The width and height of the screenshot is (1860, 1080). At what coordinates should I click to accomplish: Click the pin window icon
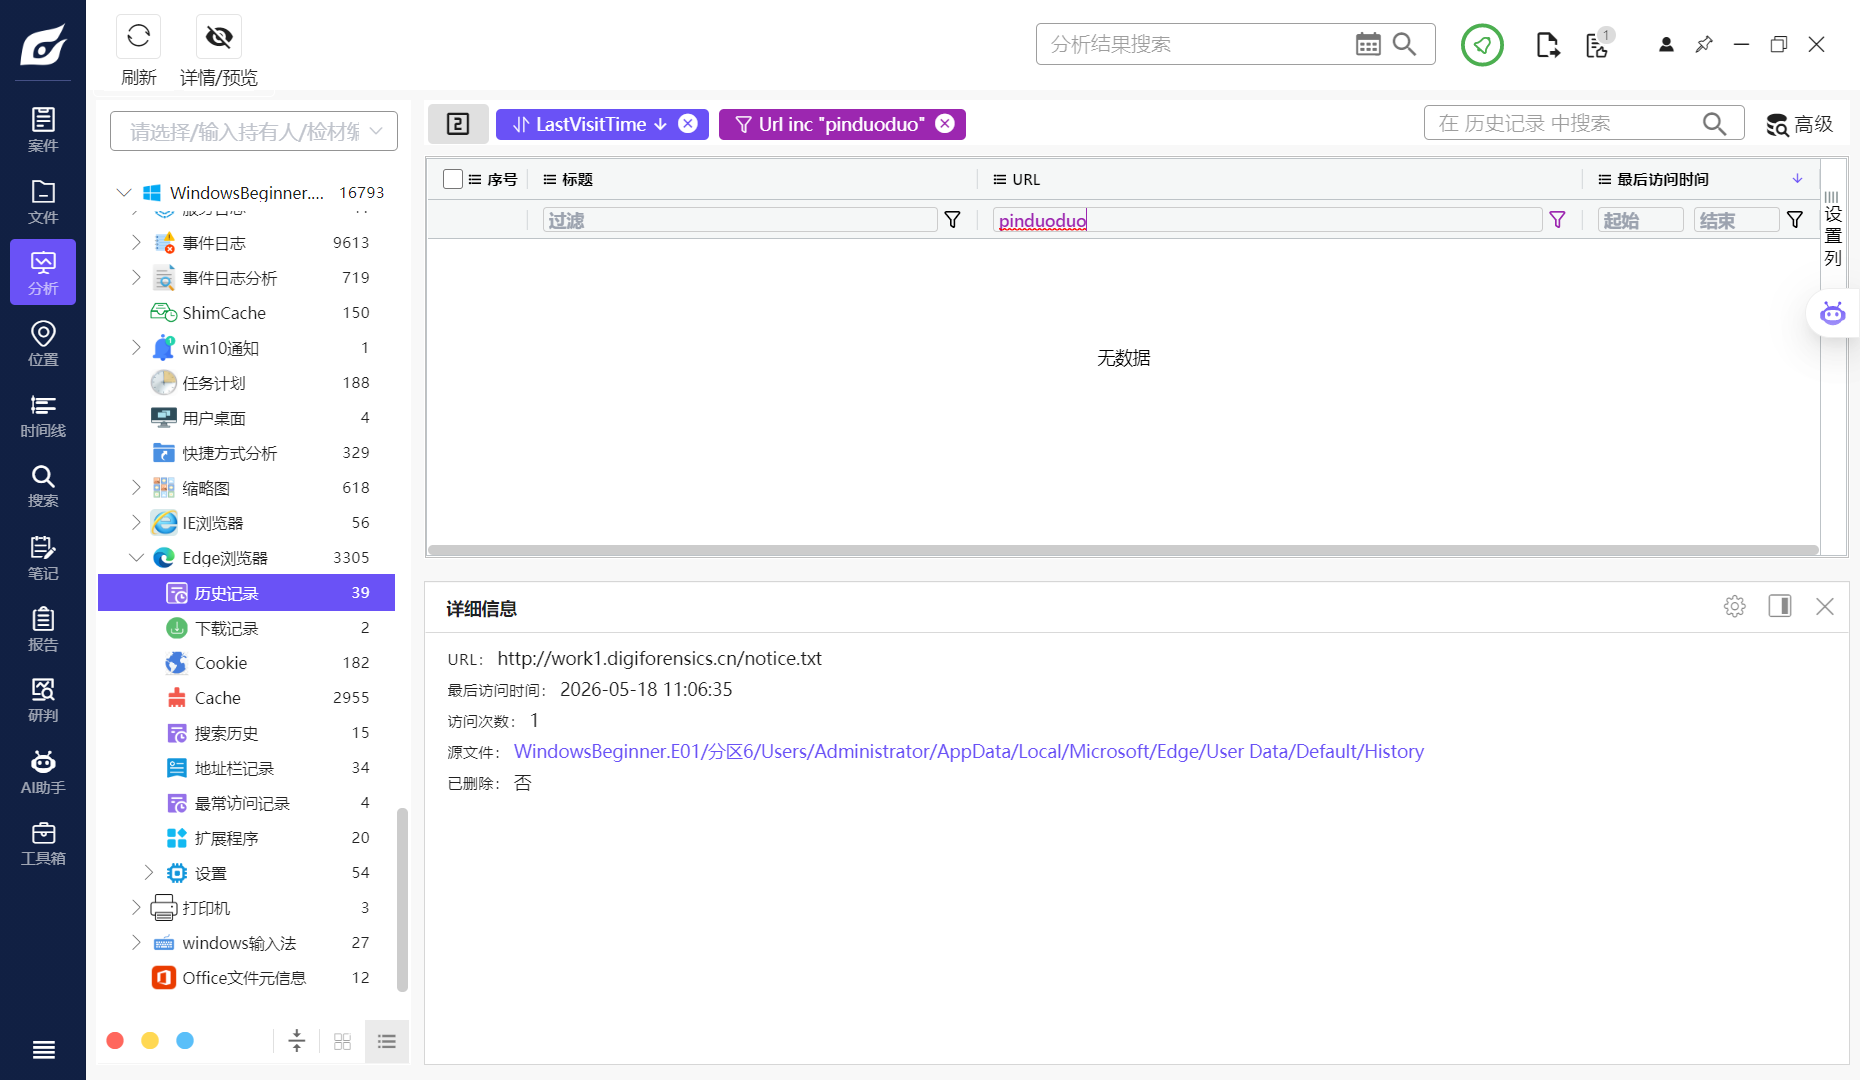click(1704, 44)
